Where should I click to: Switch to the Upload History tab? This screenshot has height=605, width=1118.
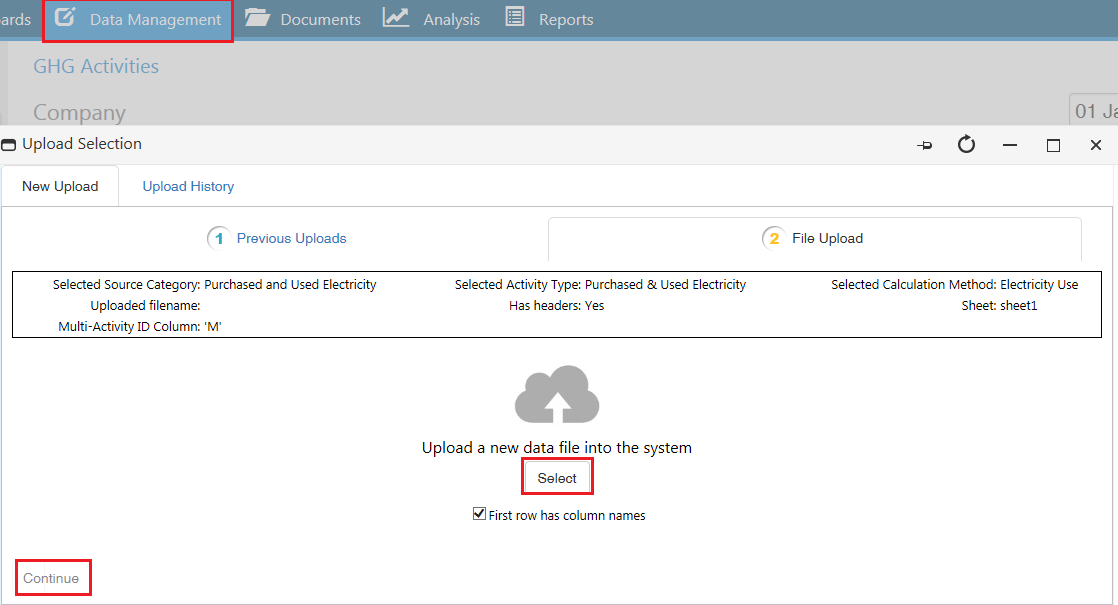tap(187, 186)
